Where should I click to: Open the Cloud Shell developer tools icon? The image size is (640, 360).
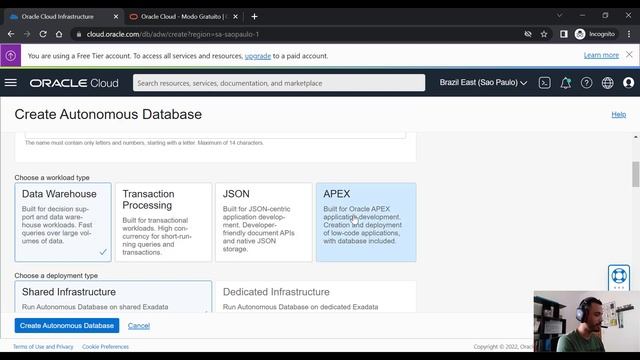[544, 83]
